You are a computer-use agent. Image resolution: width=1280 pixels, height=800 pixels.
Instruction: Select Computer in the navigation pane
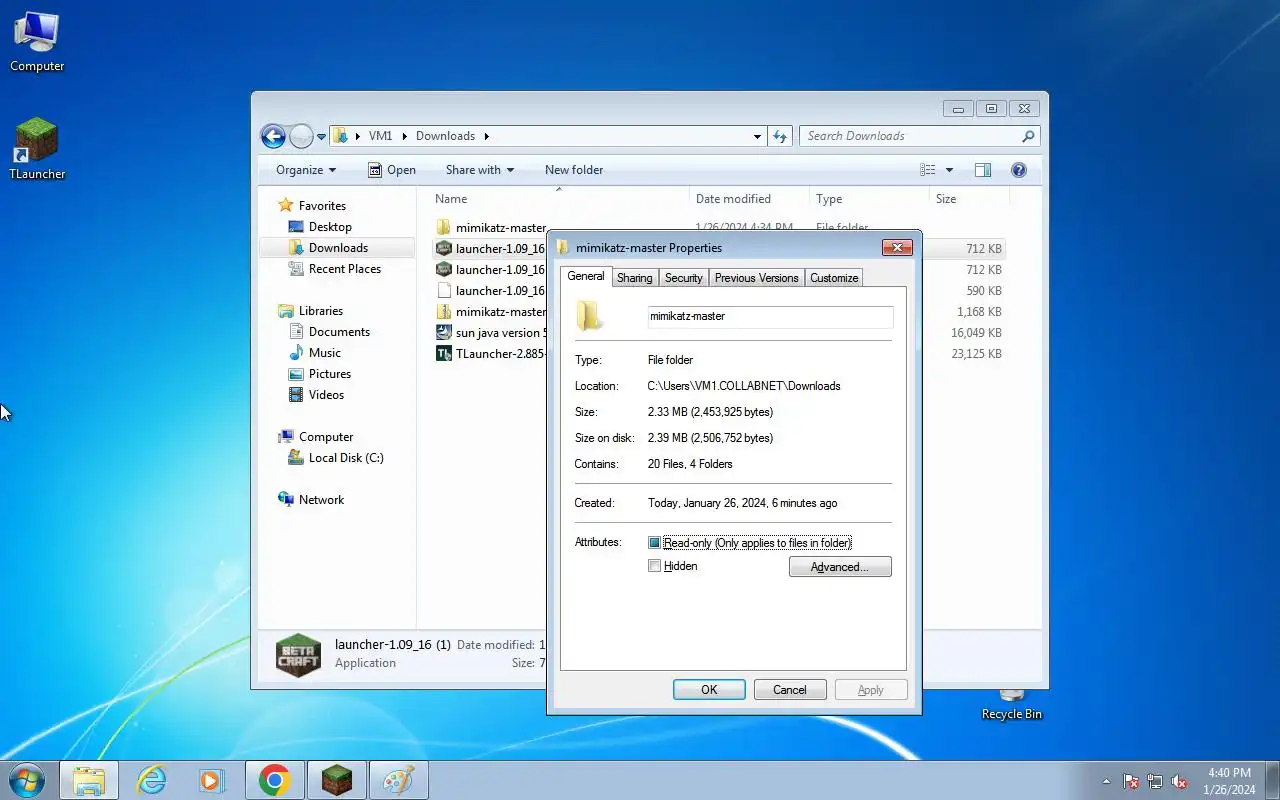tap(326, 437)
